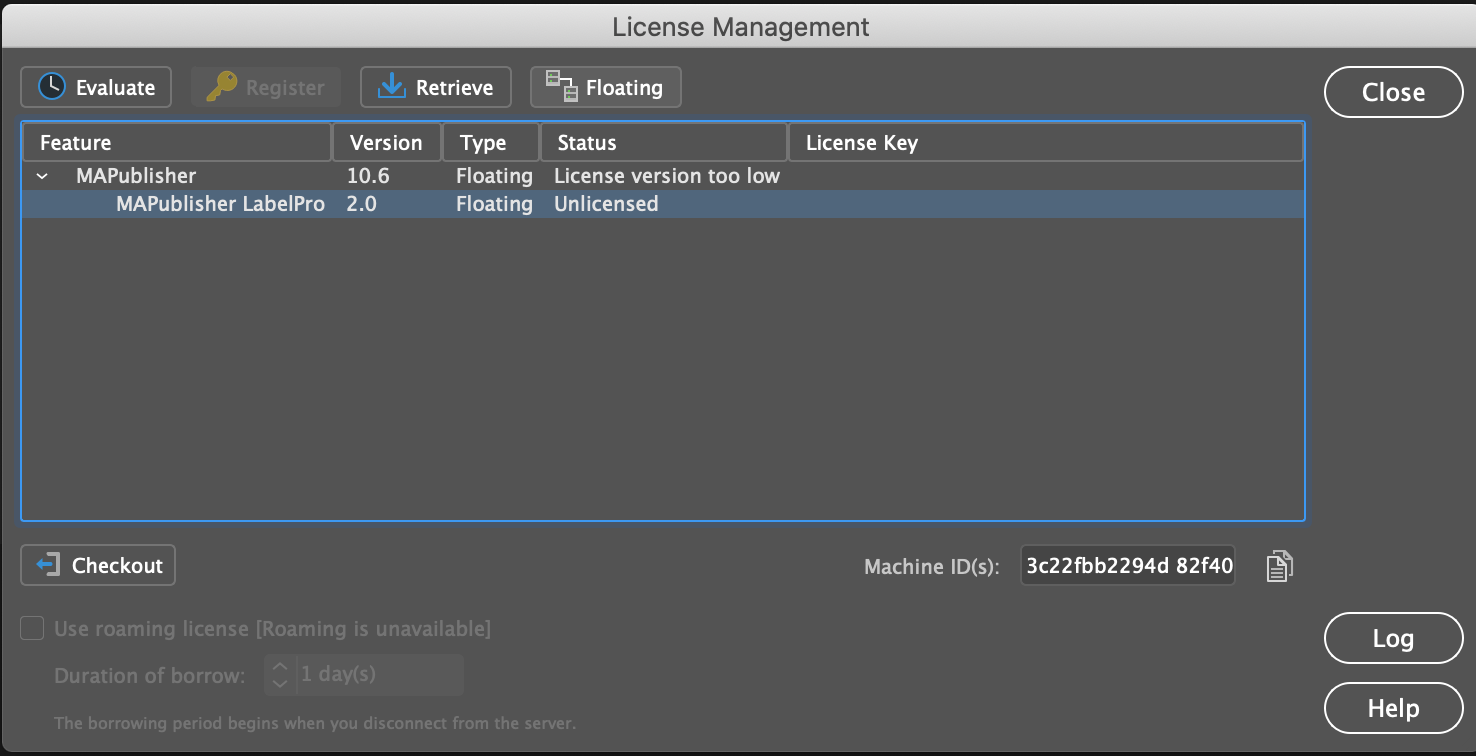The height and width of the screenshot is (756, 1476).
Task: Click the Evaluate clock icon
Action: click(x=51, y=87)
